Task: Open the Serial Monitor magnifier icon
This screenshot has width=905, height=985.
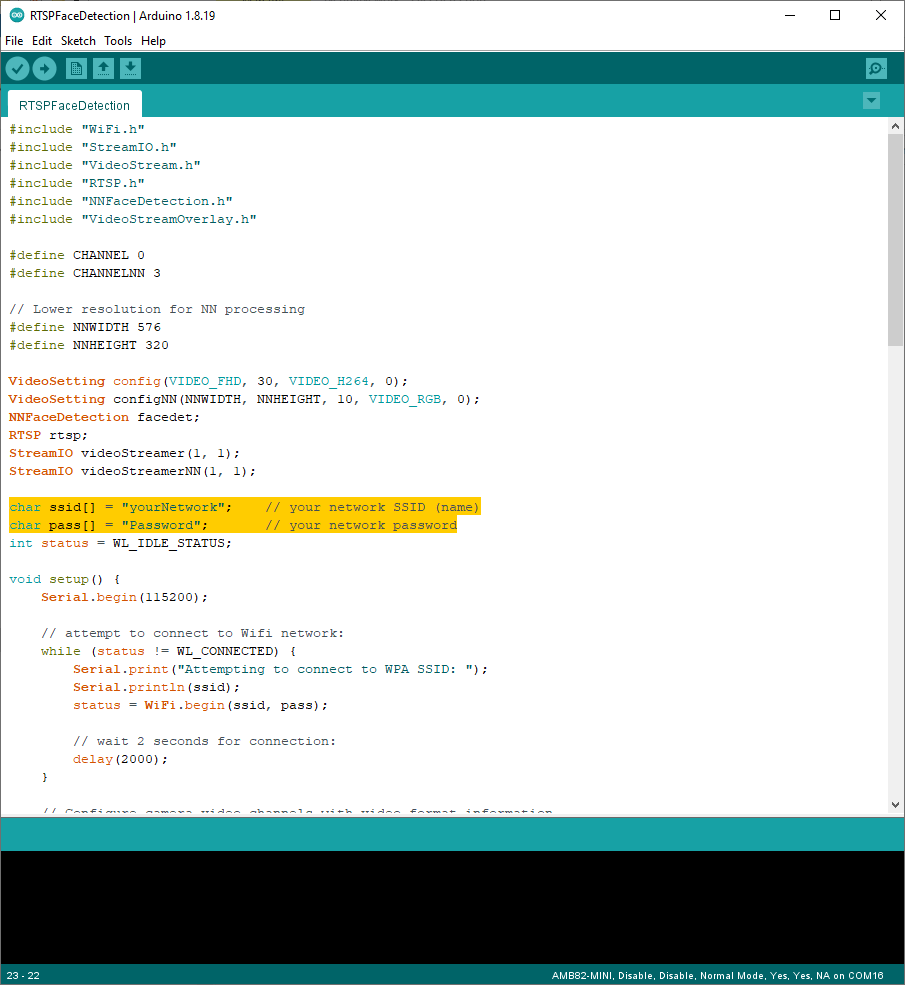Action: pyautogui.click(x=876, y=69)
